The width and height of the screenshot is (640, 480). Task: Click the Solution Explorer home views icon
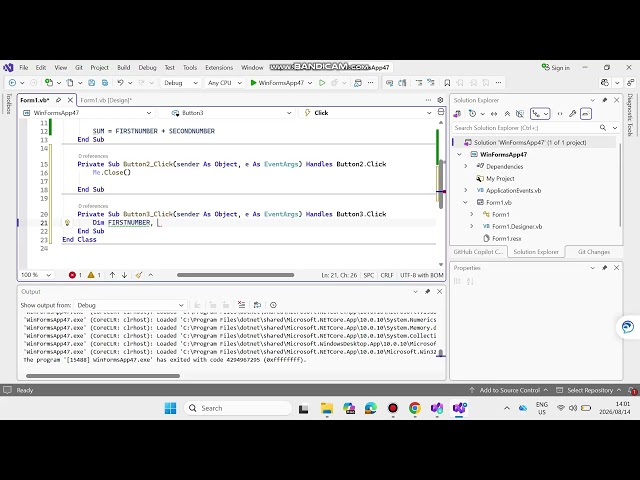(457, 114)
